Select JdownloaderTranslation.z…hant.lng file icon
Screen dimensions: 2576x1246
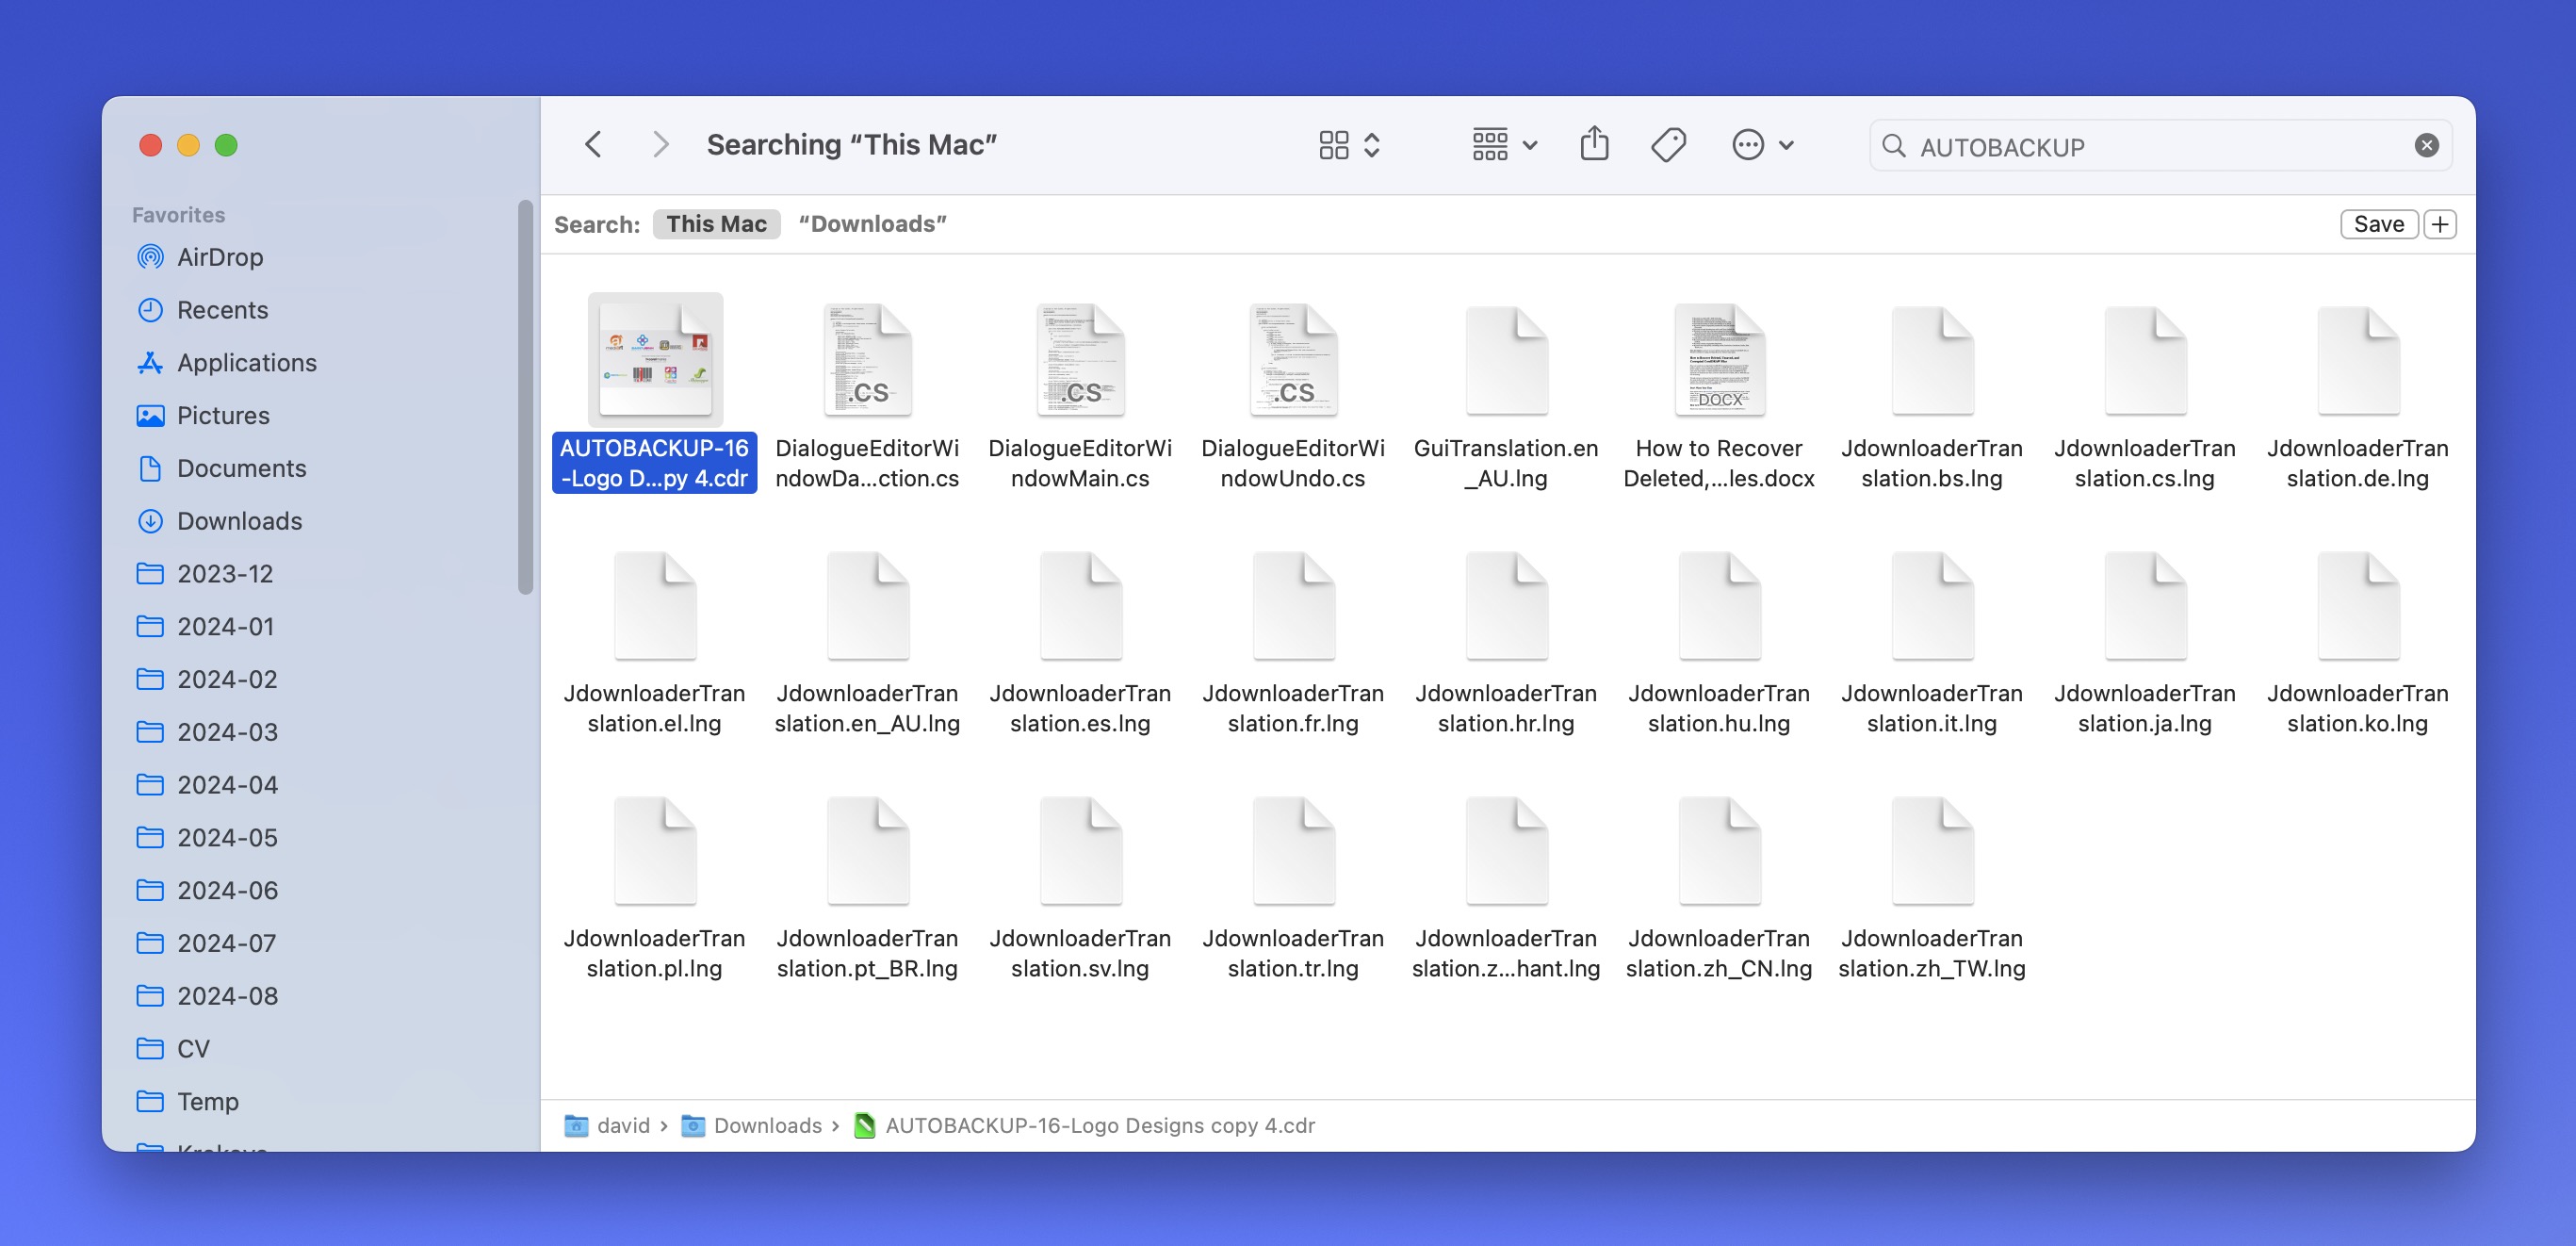(x=1506, y=850)
